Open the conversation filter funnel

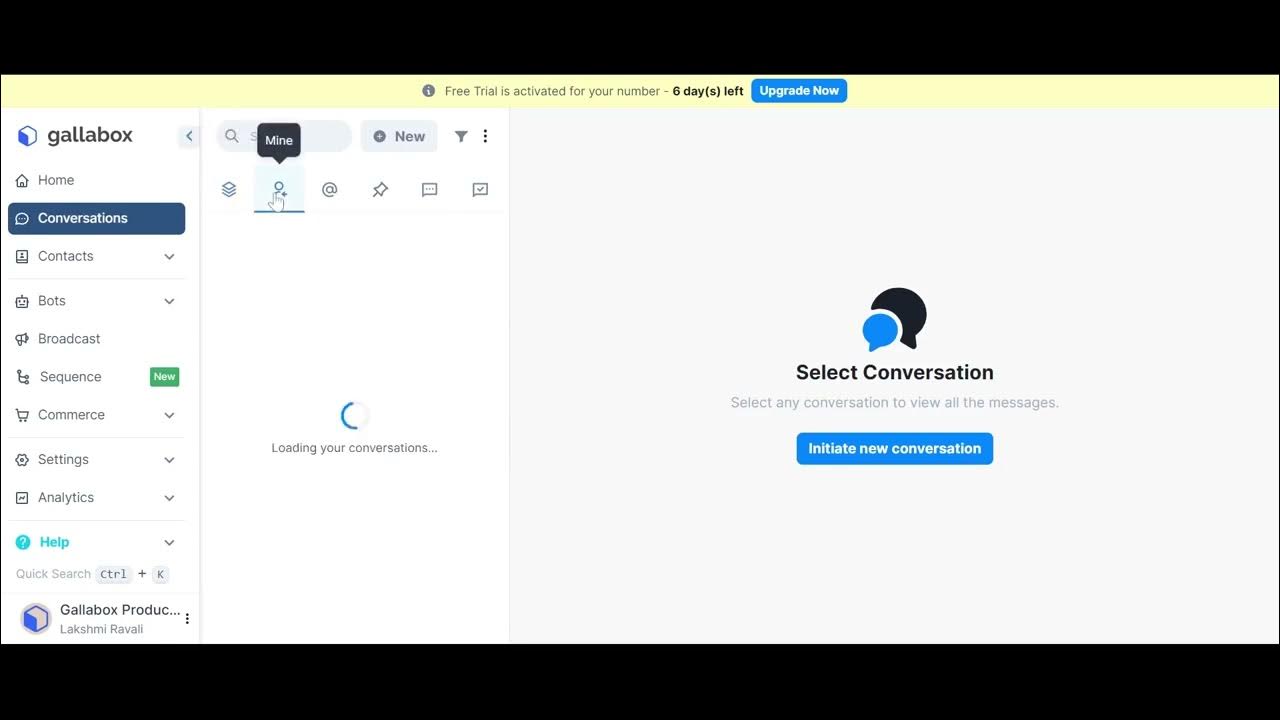[461, 136]
